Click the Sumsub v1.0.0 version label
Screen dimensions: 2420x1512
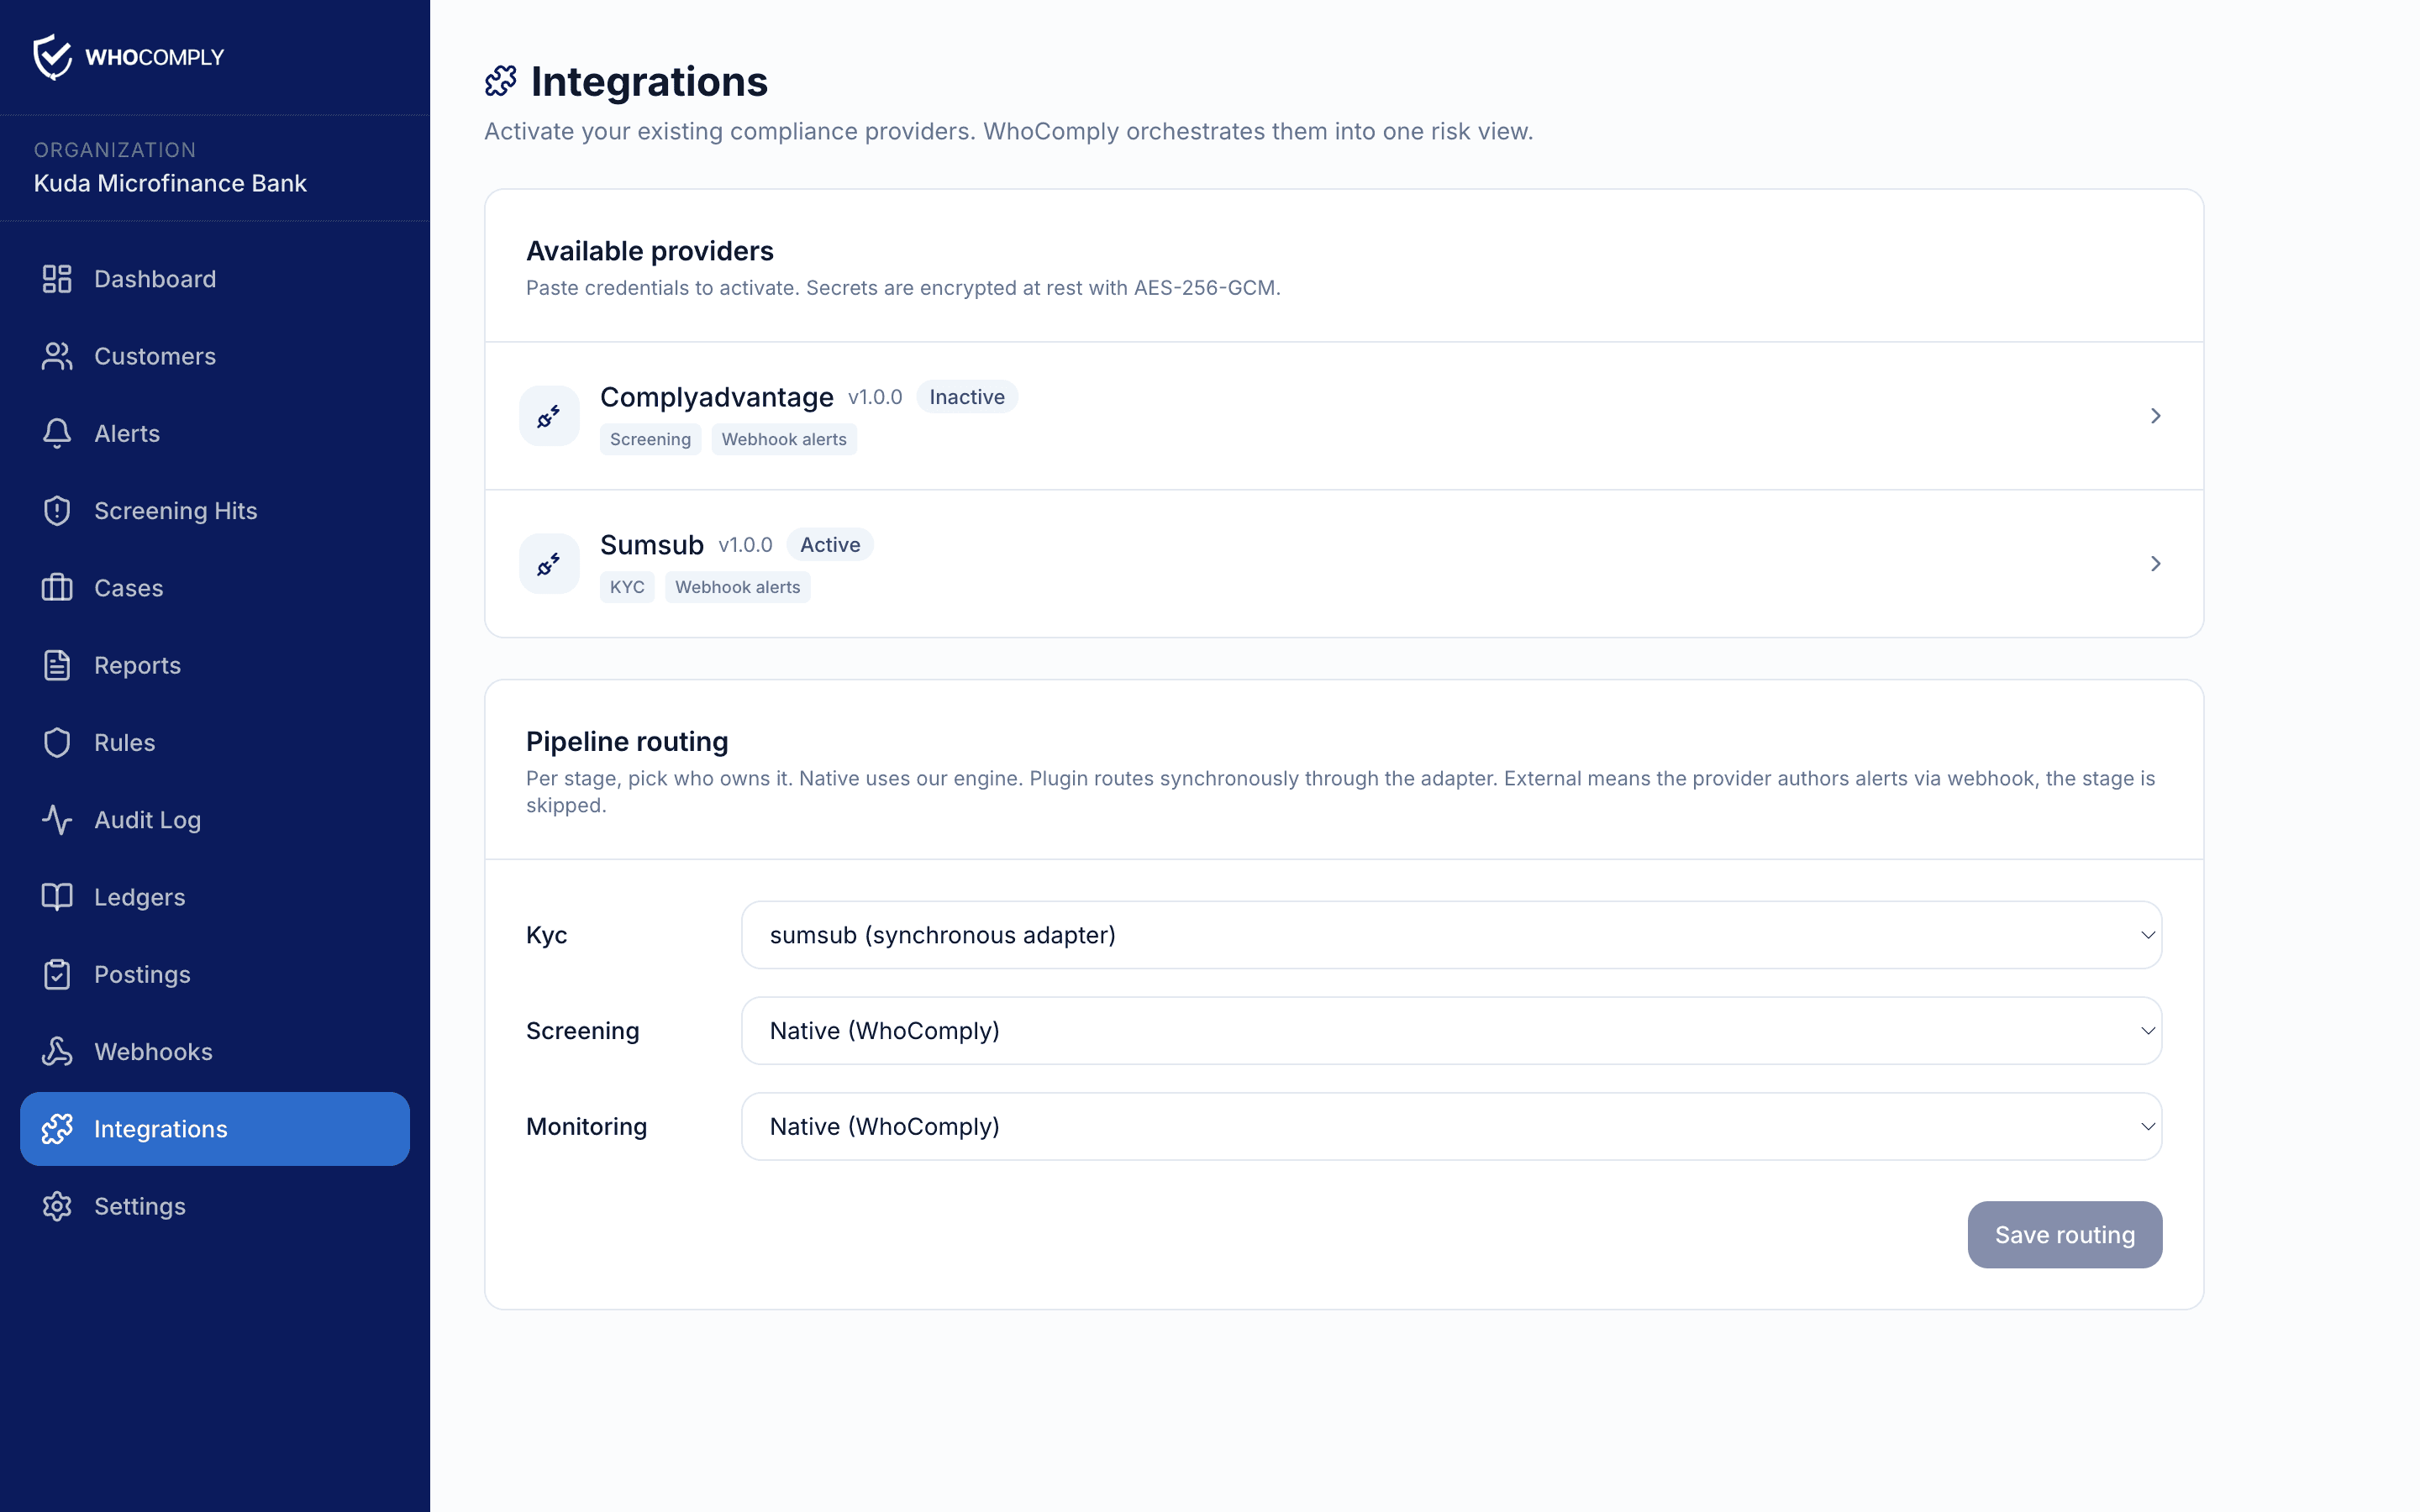[x=745, y=545]
